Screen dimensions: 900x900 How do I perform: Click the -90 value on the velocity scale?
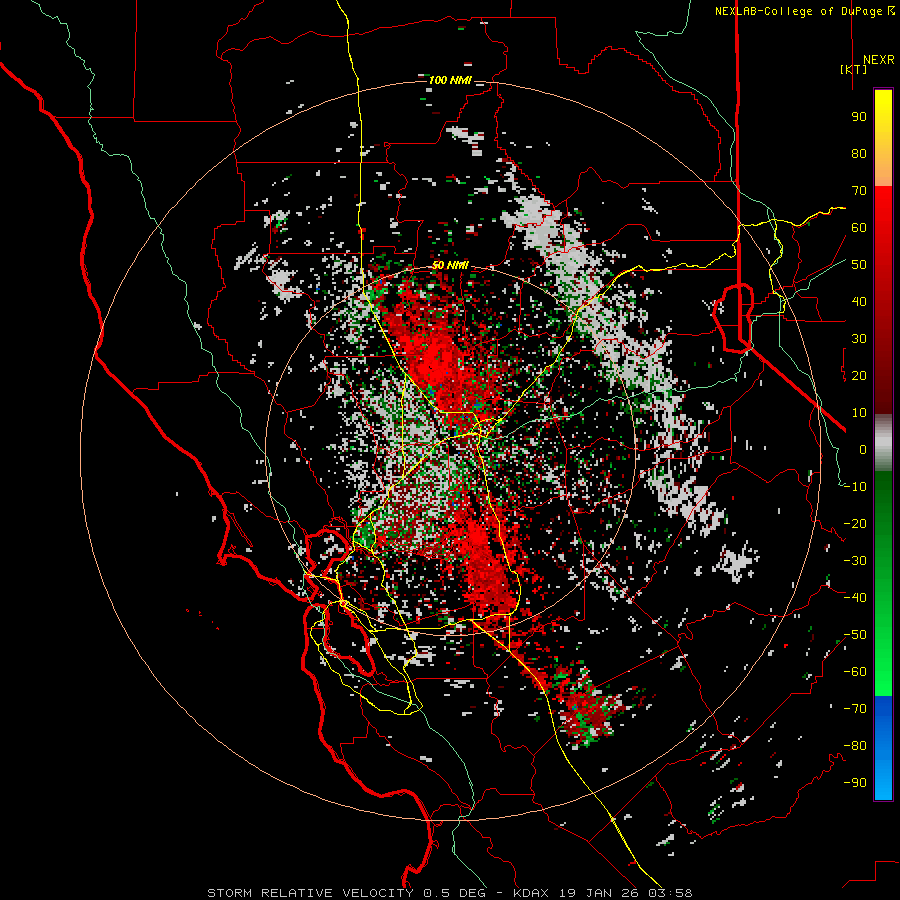855,783
